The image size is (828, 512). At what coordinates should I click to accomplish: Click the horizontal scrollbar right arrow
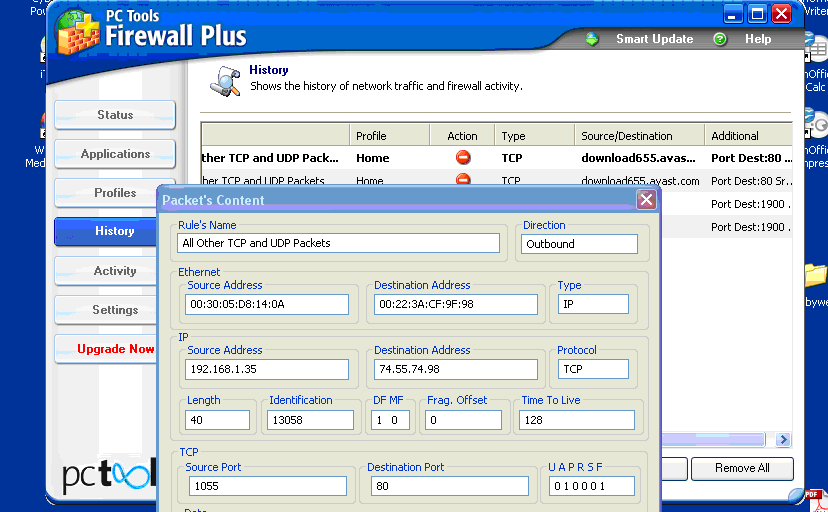783,440
